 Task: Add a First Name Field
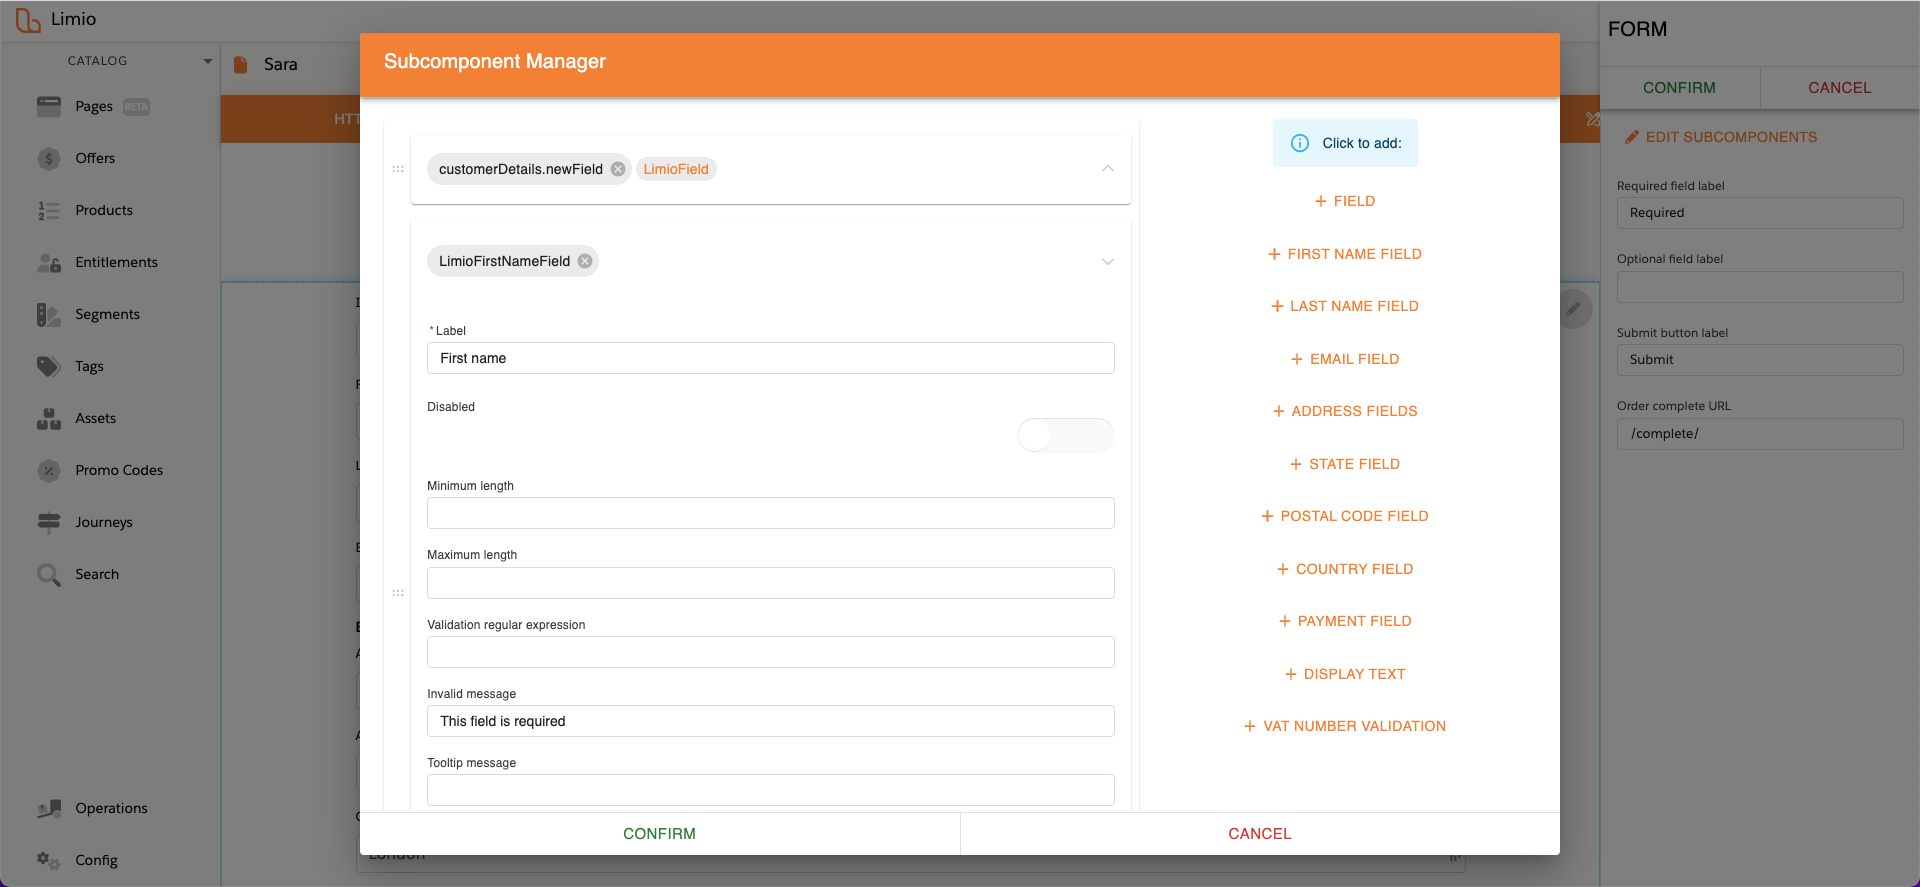click(1345, 254)
